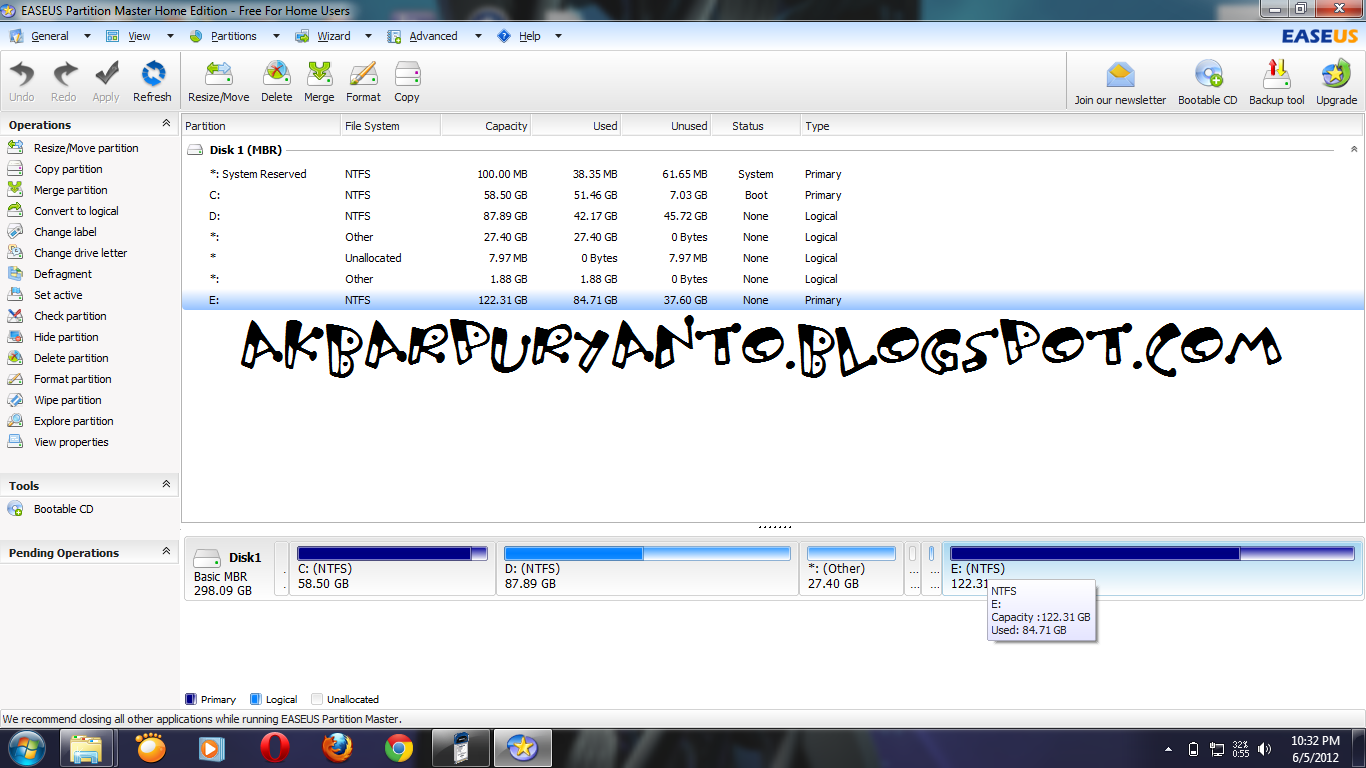Open the General menu dropdown arrow
This screenshot has width=1366, height=768.
point(86,36)
